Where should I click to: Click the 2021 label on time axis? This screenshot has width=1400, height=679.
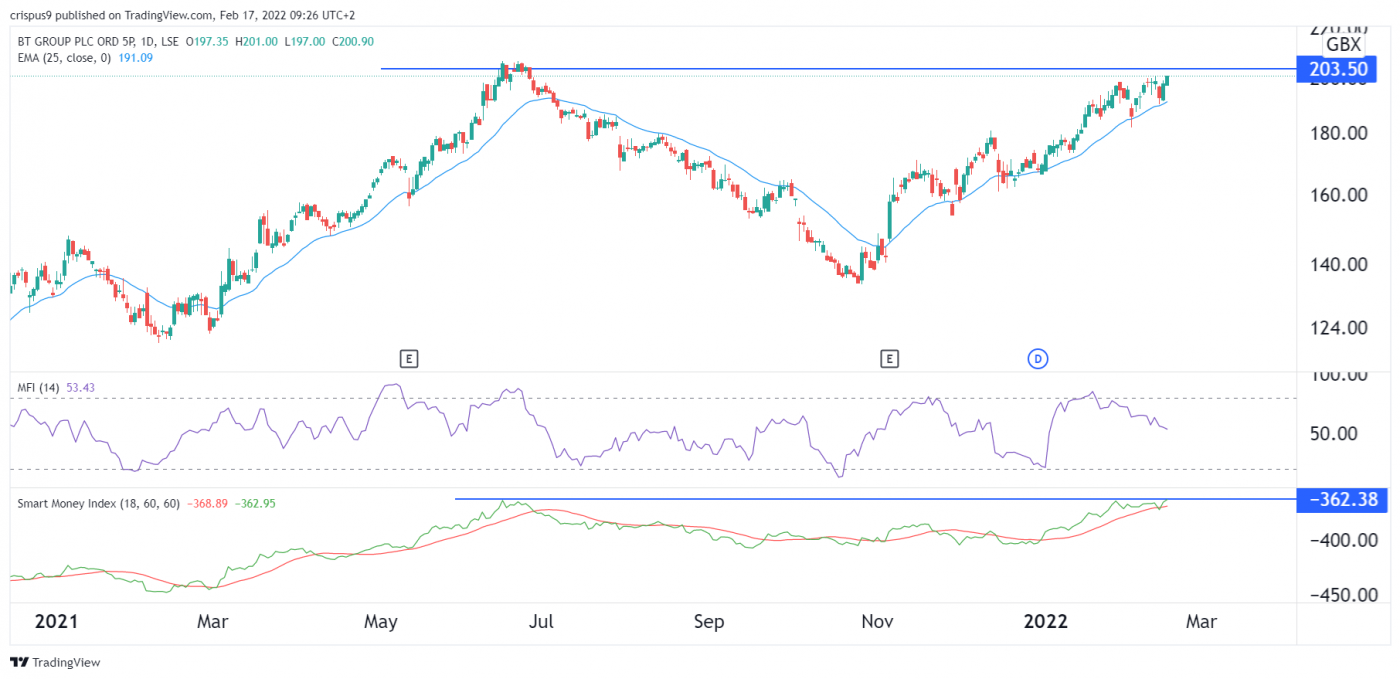click(x=56, y=622)
